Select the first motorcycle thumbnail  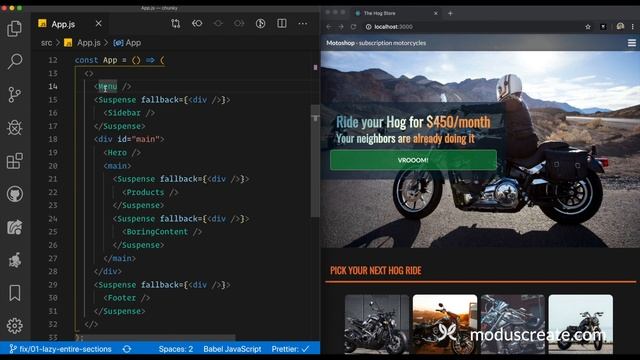tap(376, 324)
